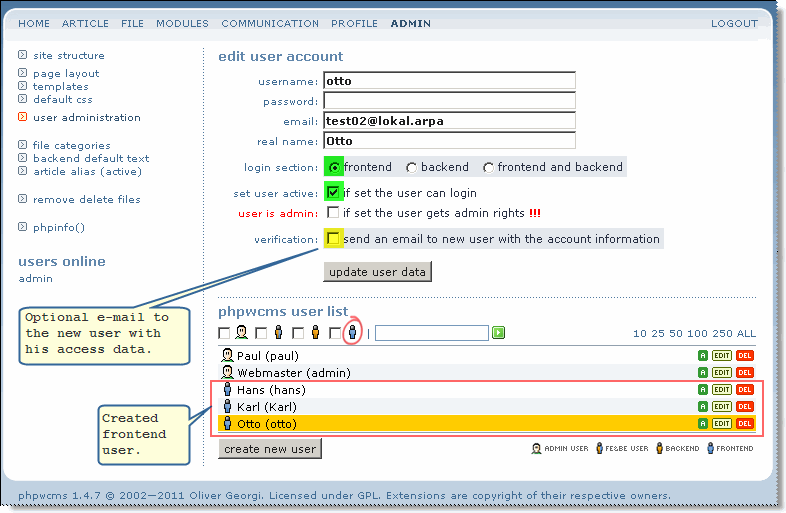Image resolution: width=786 pixels, height=513 pixels.
Task: Open file categories in sidebar
Action: tap(71, 146)
